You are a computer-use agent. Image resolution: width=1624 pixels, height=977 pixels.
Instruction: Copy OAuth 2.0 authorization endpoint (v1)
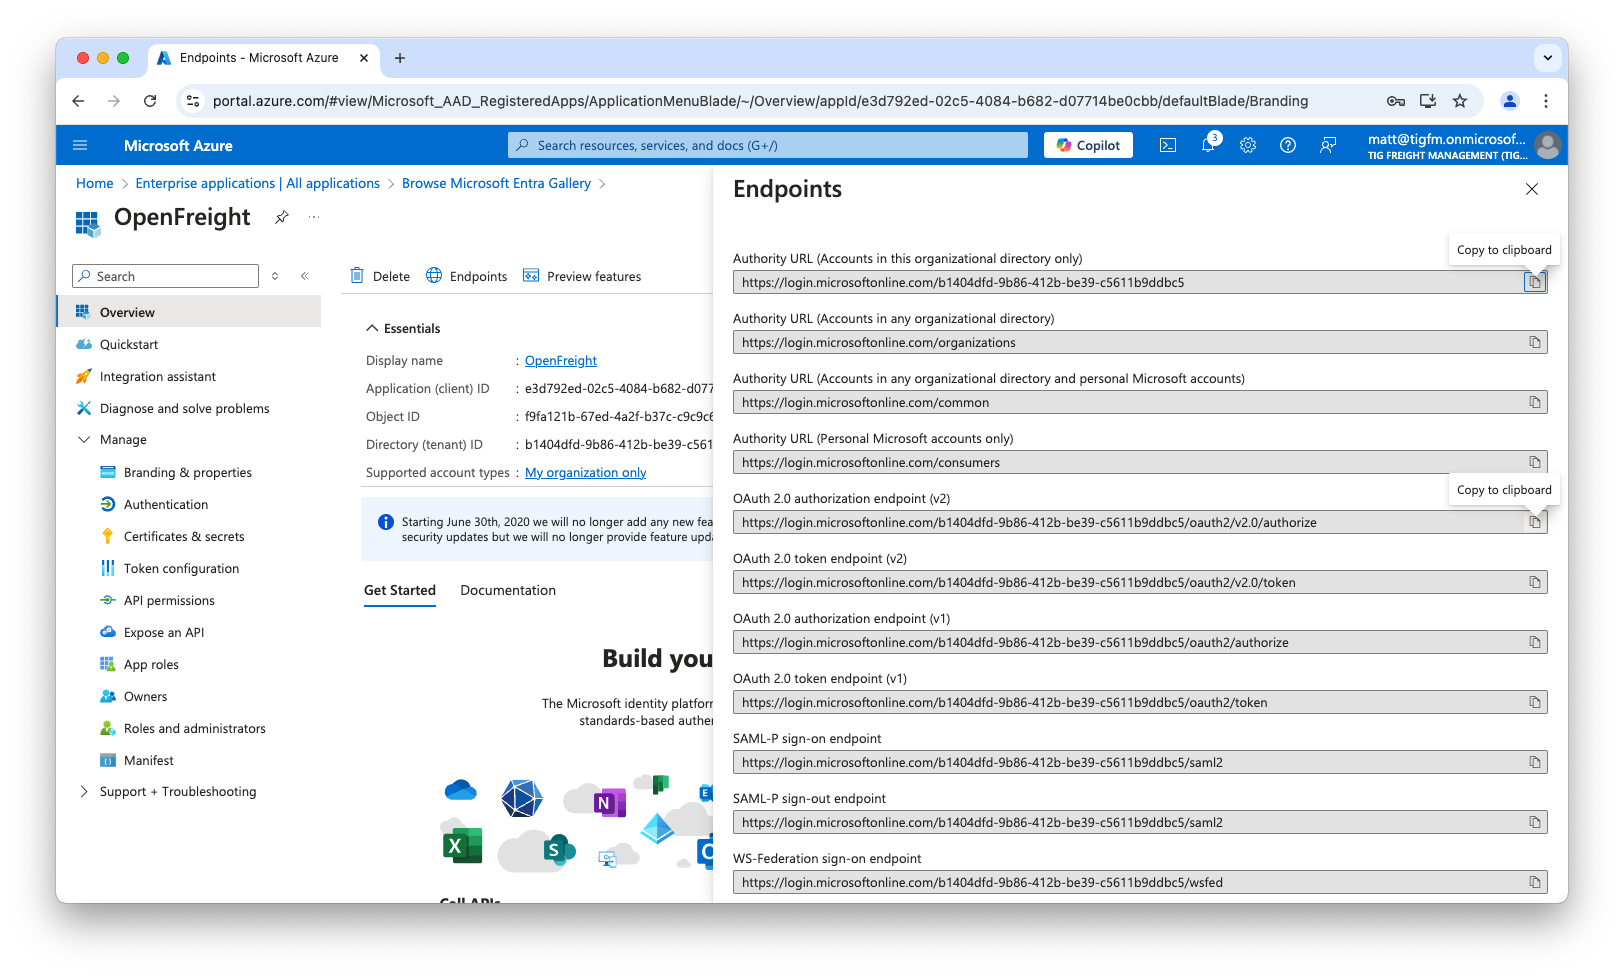(x=1534, y=642)
